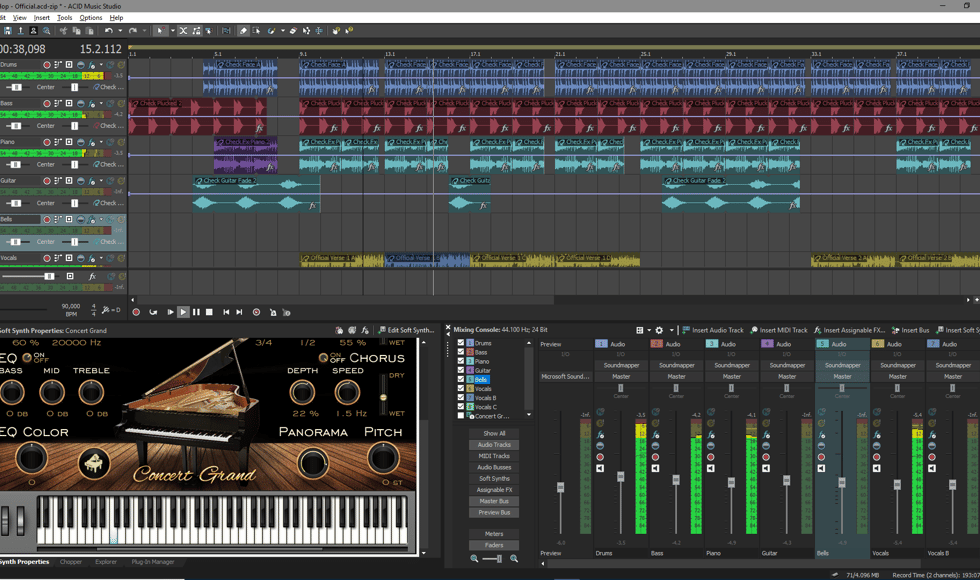Uncheck the Piano channel checkbox

pyautogui.click(x=461, y=361)
